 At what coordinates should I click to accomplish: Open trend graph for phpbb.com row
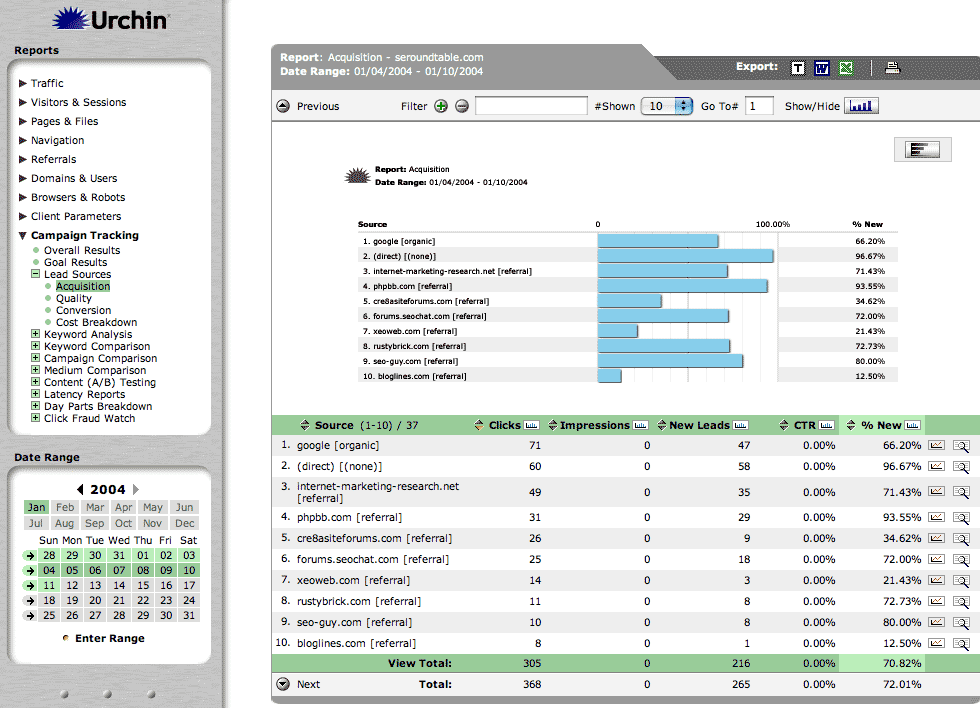coord(936,517)
